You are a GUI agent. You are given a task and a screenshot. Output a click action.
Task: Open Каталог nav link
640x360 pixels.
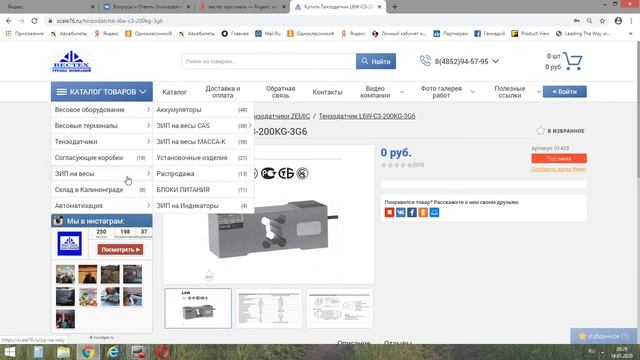[x=174, y=92]
